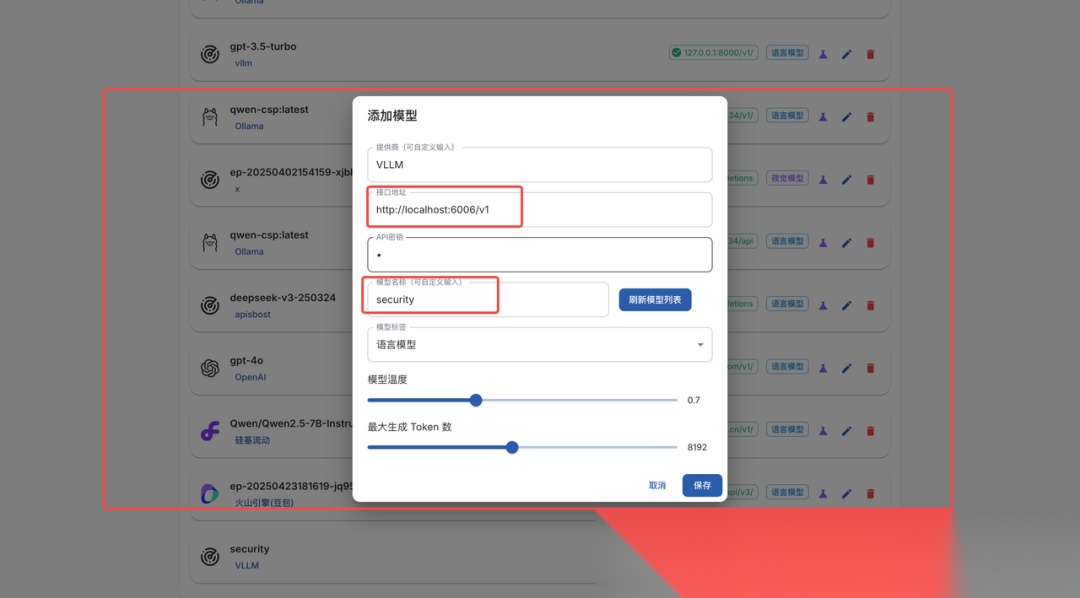Screen dimensions: 1080x598
Task: Click the gpt-3.5-turbo model name
Action: [x=263, y=47]
